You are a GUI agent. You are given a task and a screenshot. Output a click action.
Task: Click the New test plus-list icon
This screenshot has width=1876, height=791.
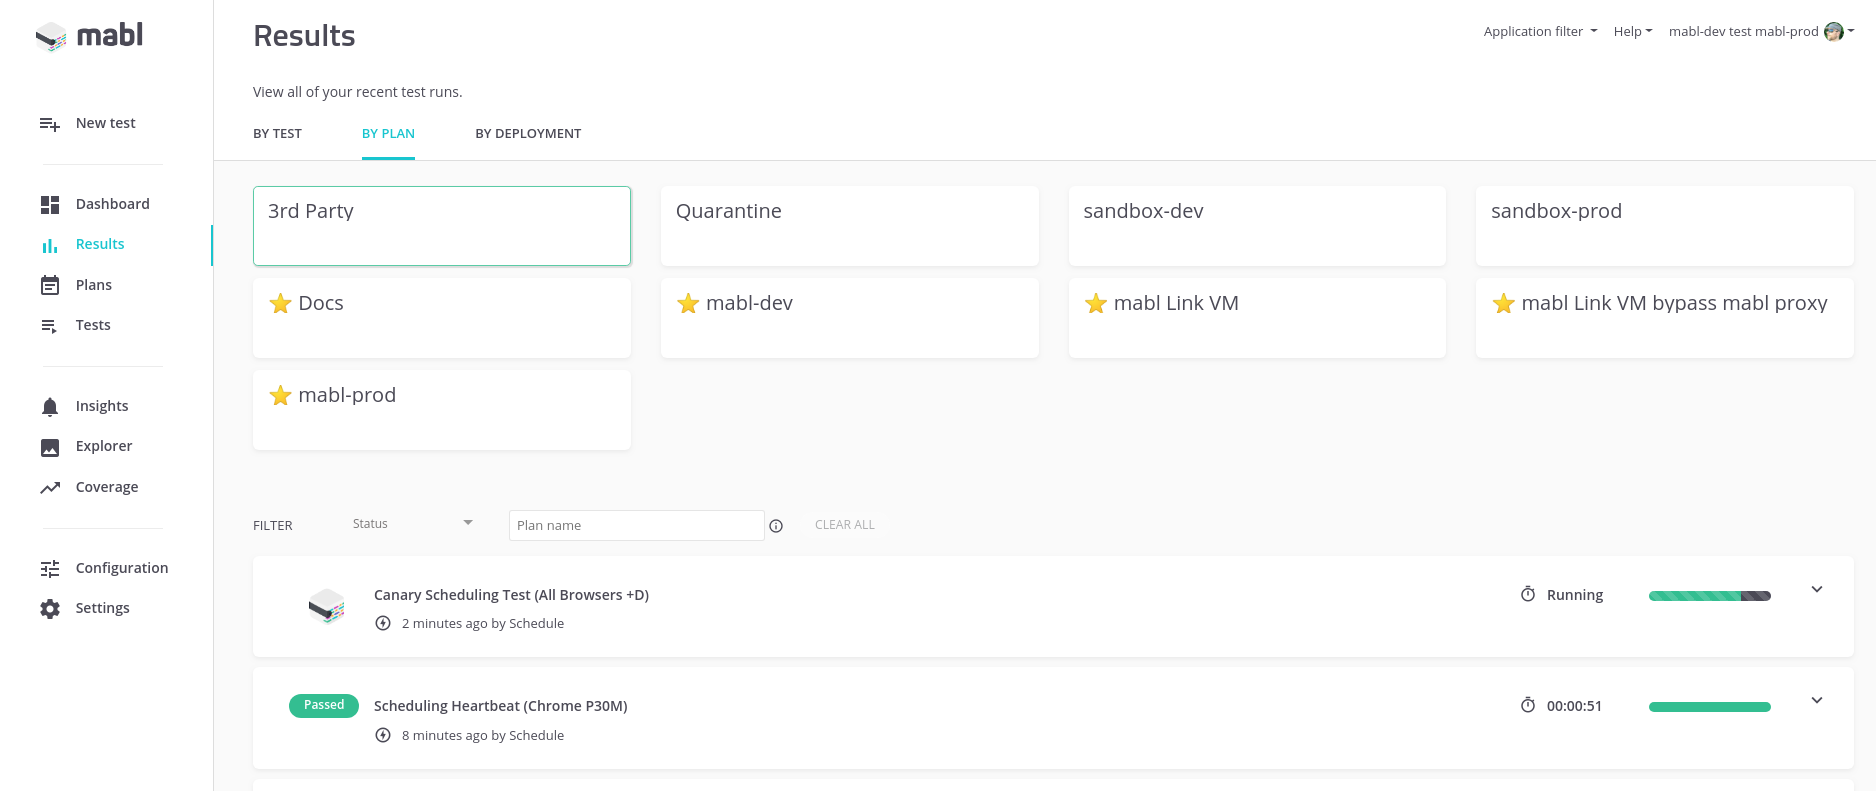click(x=50, y=124)
